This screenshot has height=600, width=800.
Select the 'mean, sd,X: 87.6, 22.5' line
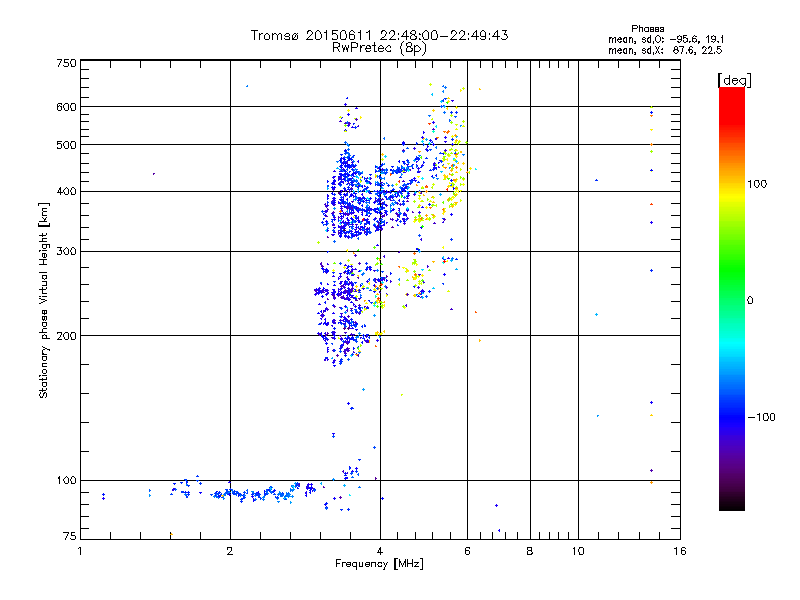point(665,51)
